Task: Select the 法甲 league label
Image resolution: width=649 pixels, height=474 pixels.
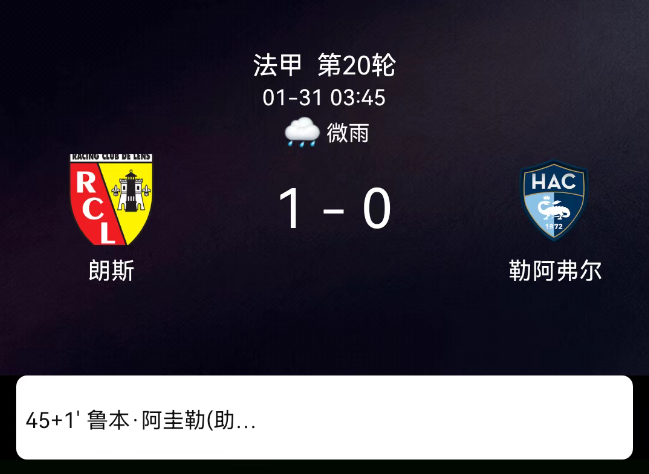Action: [x=277, y=65]
